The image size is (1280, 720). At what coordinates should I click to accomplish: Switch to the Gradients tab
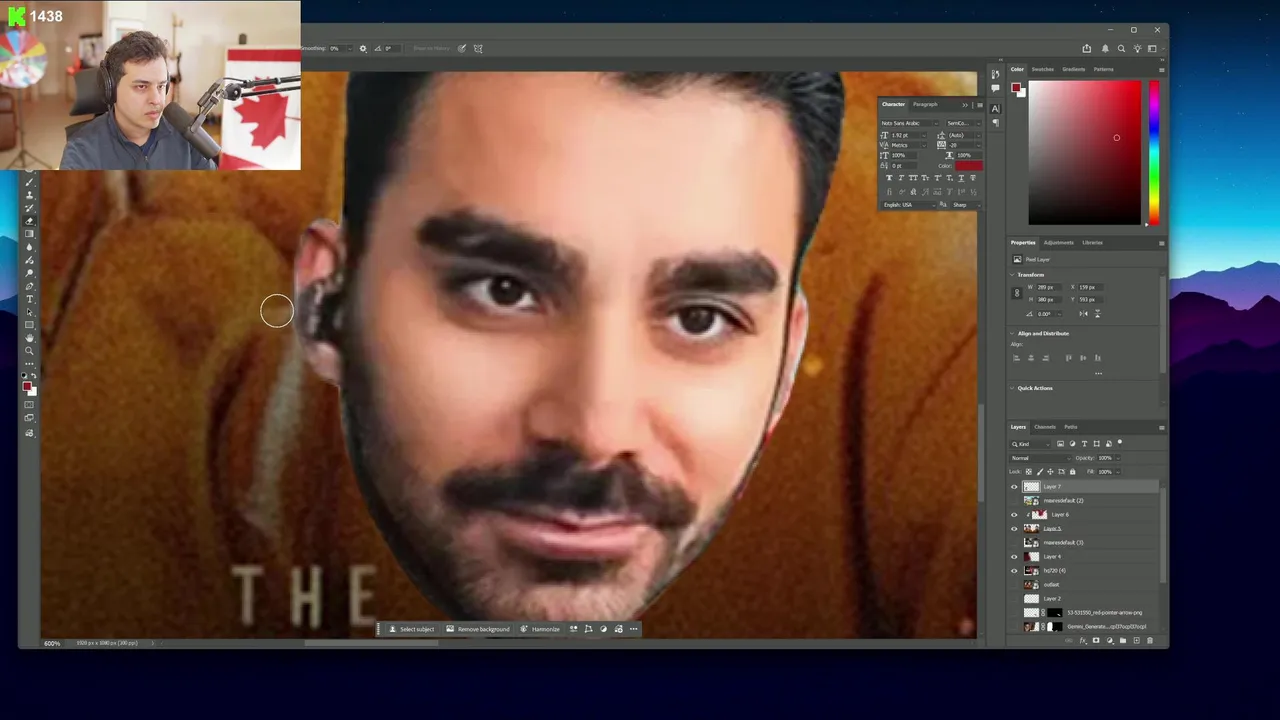tap(1074, 69)
